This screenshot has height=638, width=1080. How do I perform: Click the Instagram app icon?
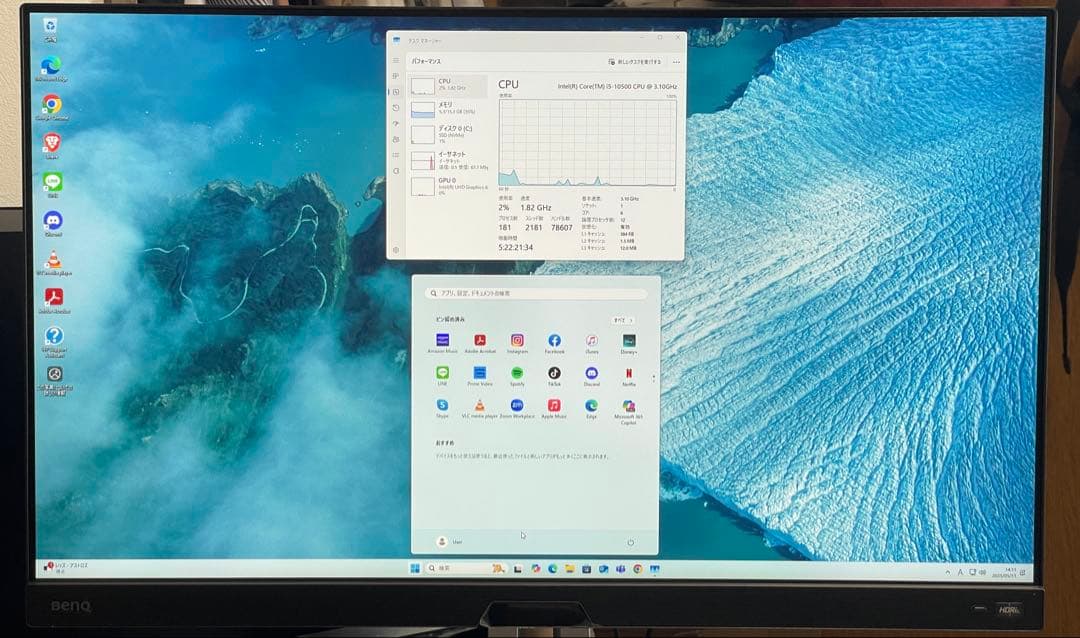pos(517,341)
